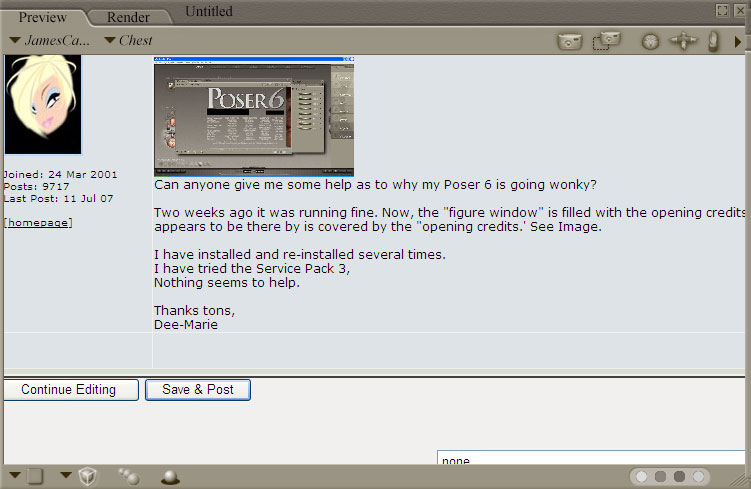Click Continue Editing button
This screenshot has width=751, height=489.
(71, 390)
